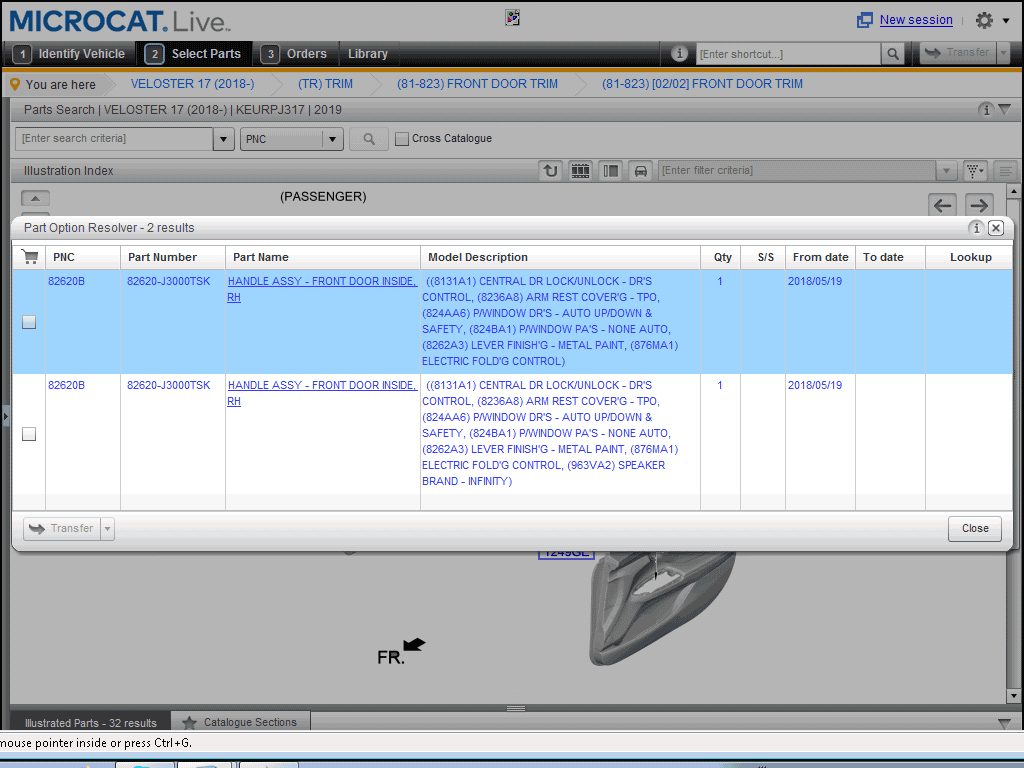Screen dimensions: 1024x768
Task: Open the Library tab
Action: coord(368,54)
